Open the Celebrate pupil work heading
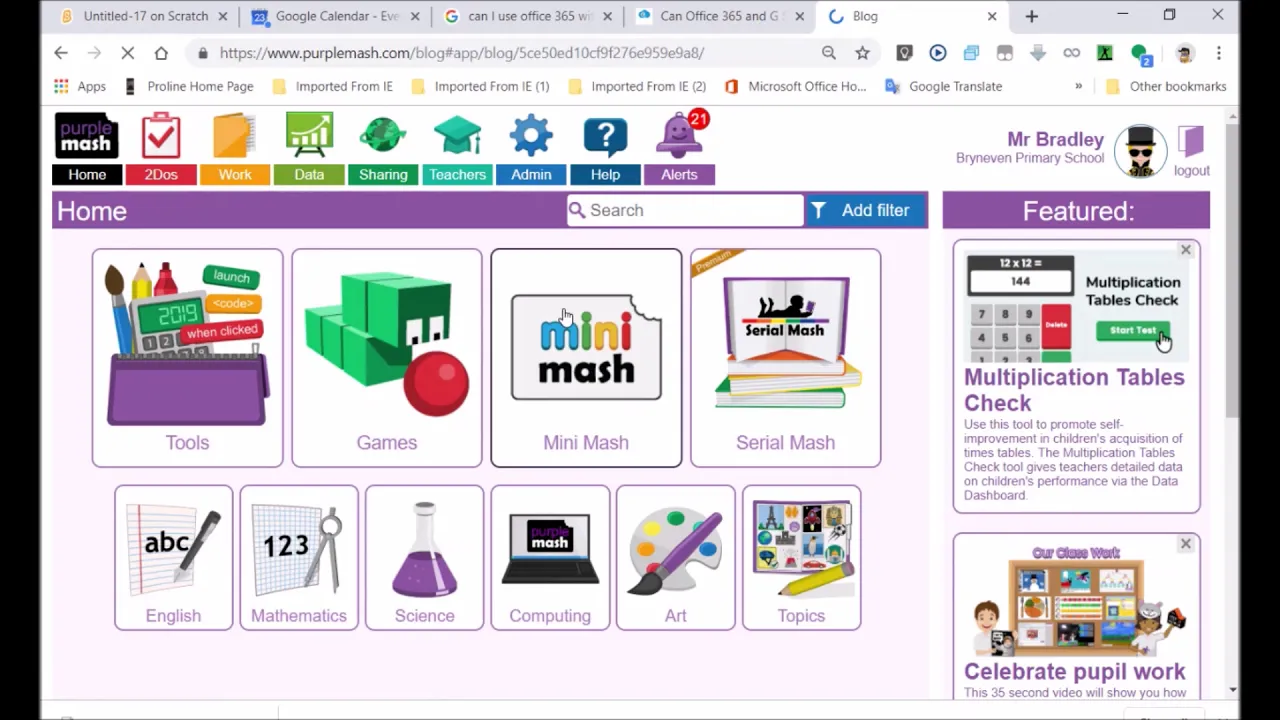Screen dimensions: 1280x720 coord(1074,671)
